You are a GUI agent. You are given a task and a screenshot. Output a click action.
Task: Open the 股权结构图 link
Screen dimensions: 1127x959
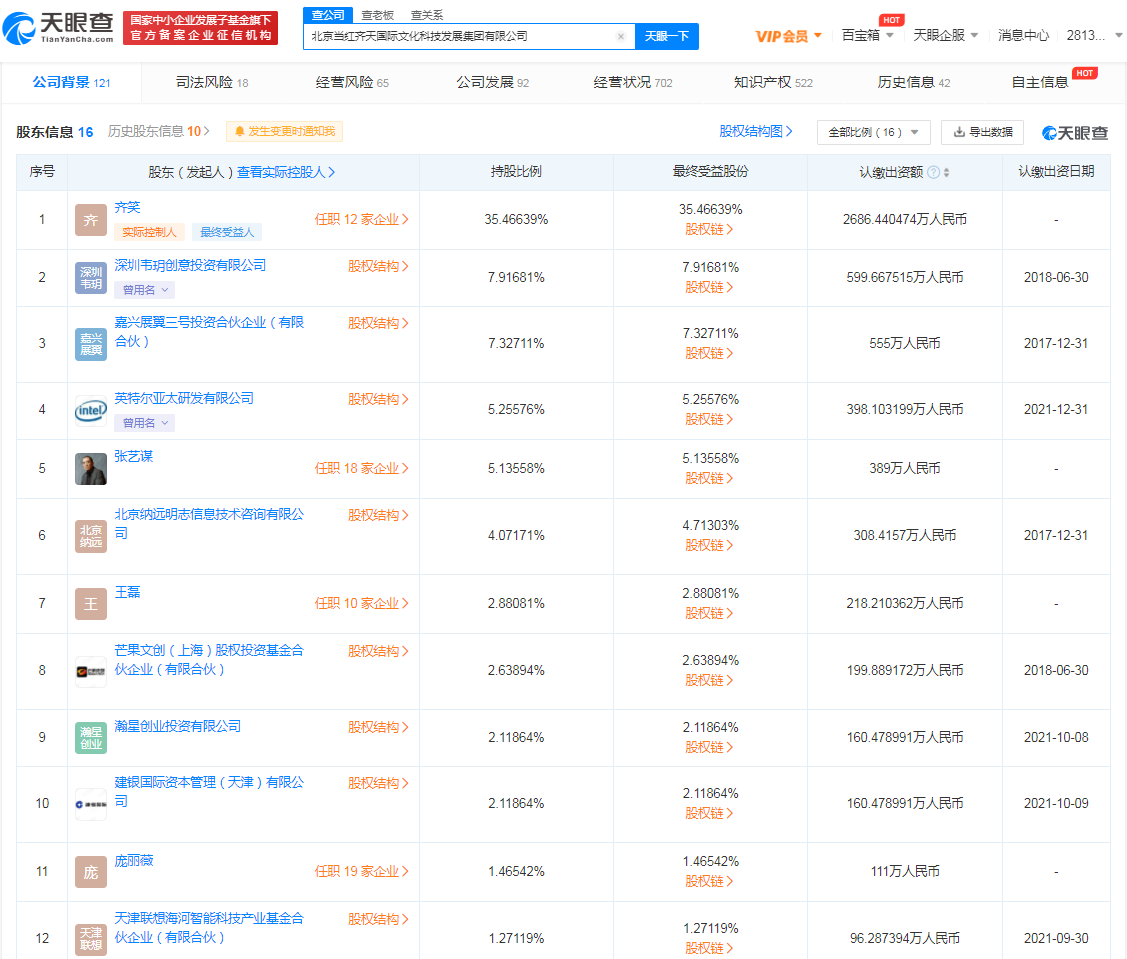coord(755,131)
